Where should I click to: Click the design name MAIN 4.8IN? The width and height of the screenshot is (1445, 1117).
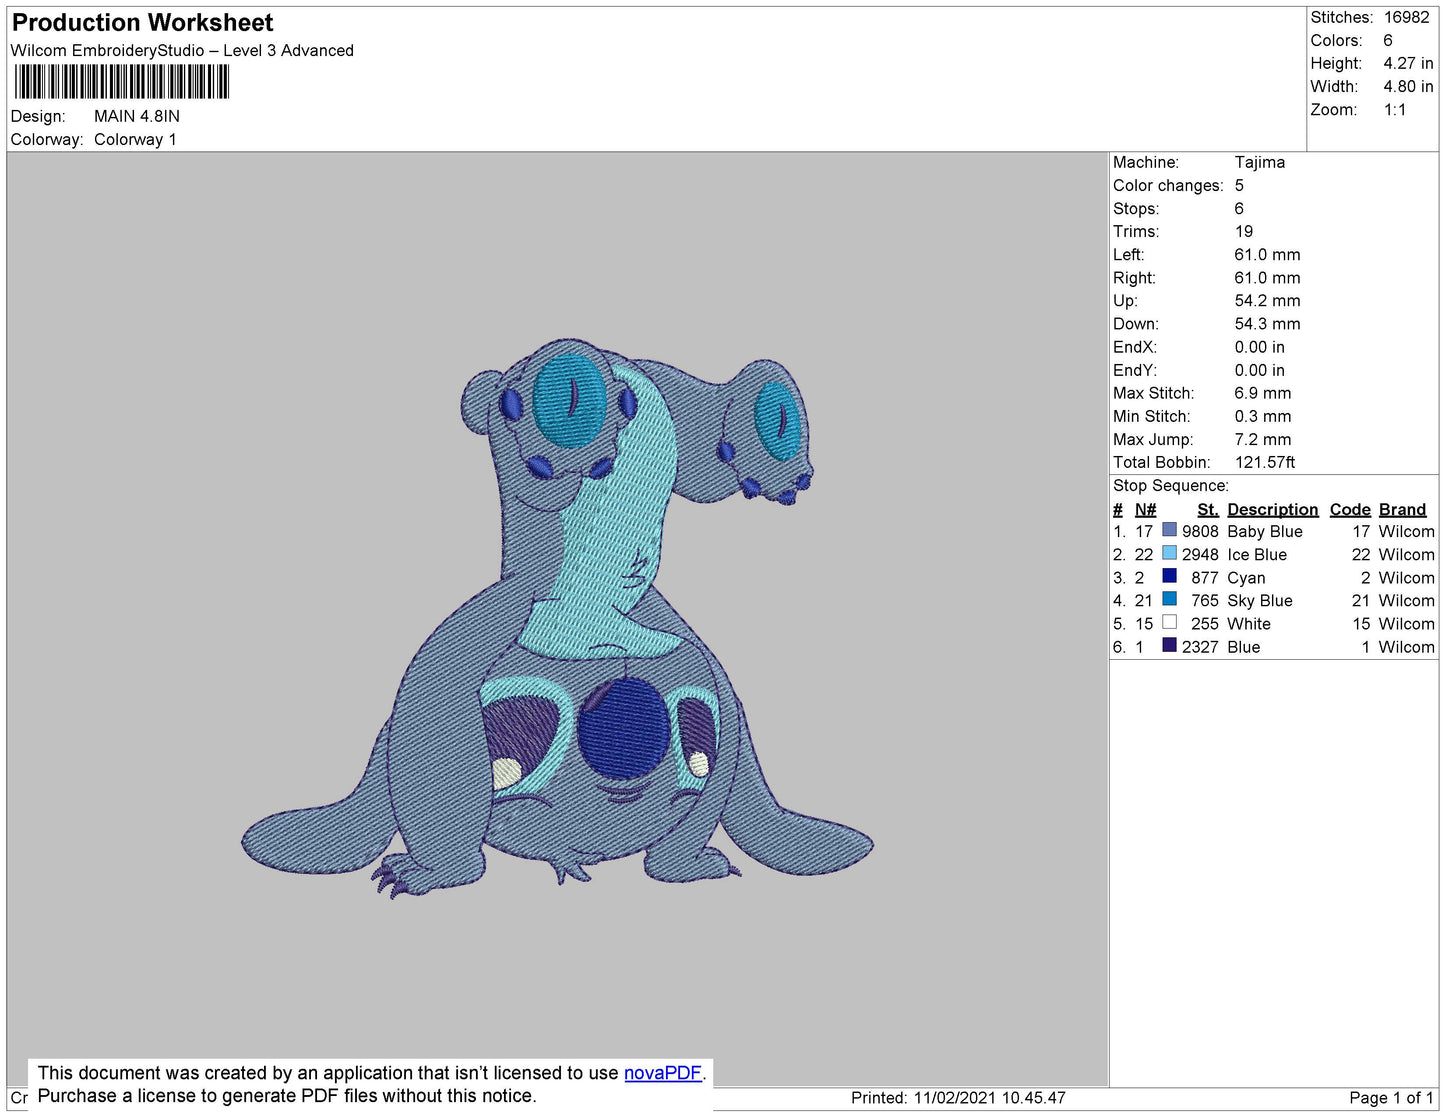tap(137, 116)
